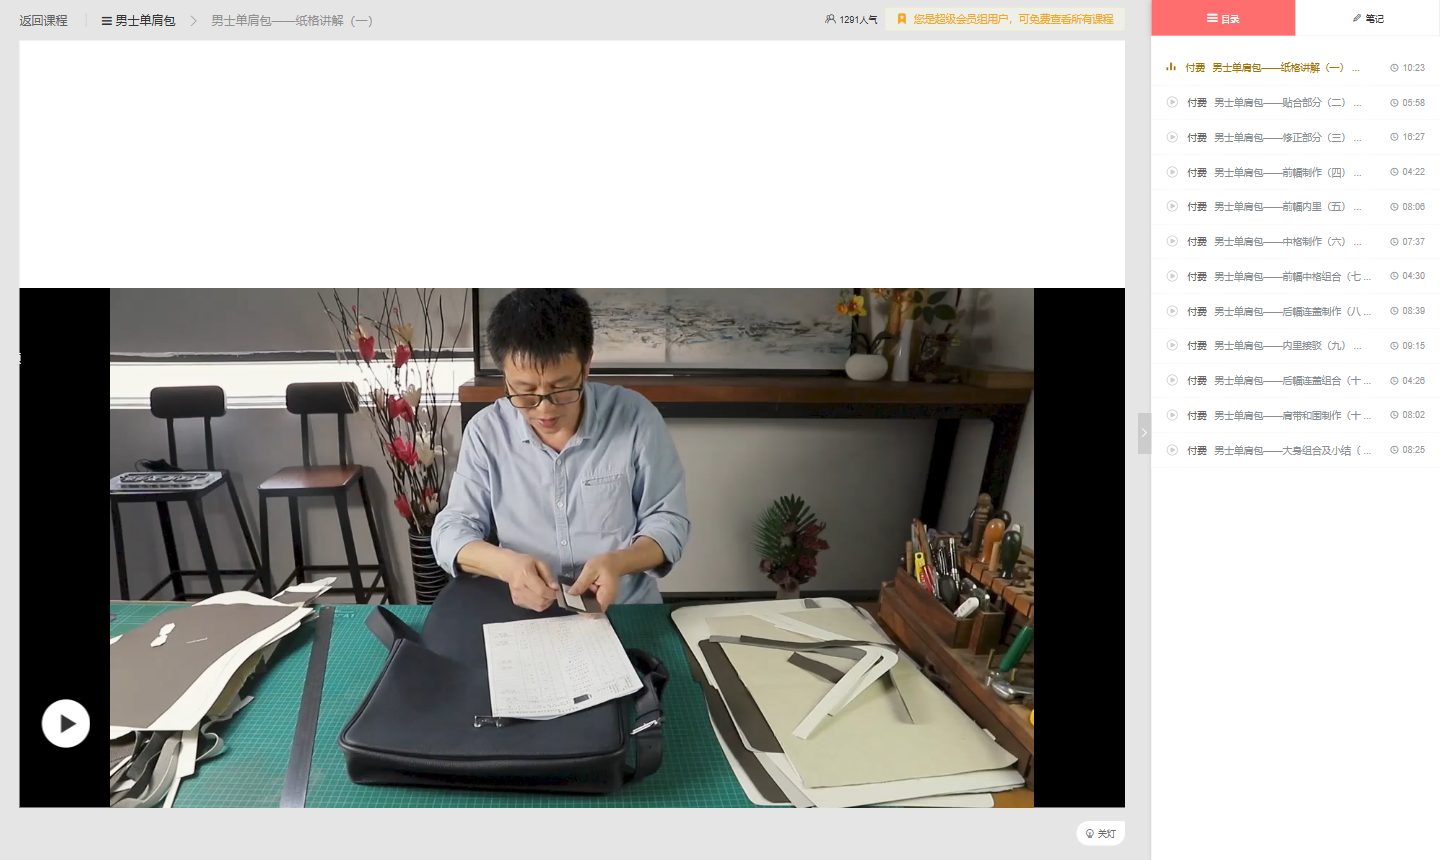Collapse the catalog sidebar with the arrow handle

(x=1144, y=433)
